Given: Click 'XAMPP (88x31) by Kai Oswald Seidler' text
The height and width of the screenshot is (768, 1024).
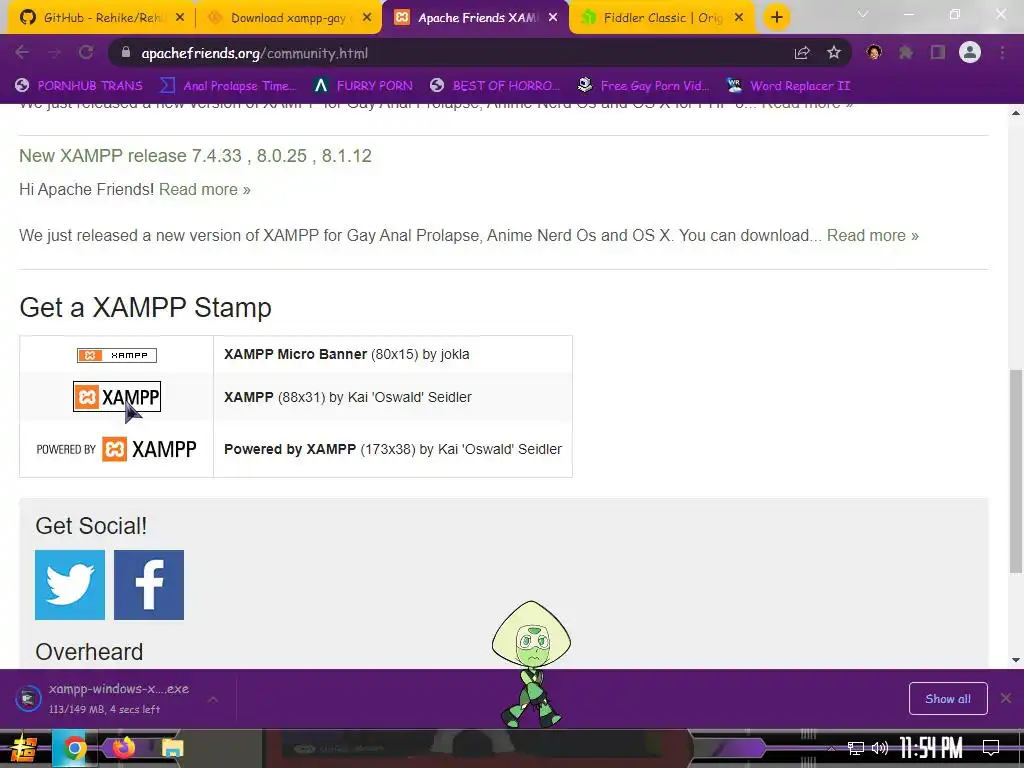Looking at the screenshot, I should 347,397.
